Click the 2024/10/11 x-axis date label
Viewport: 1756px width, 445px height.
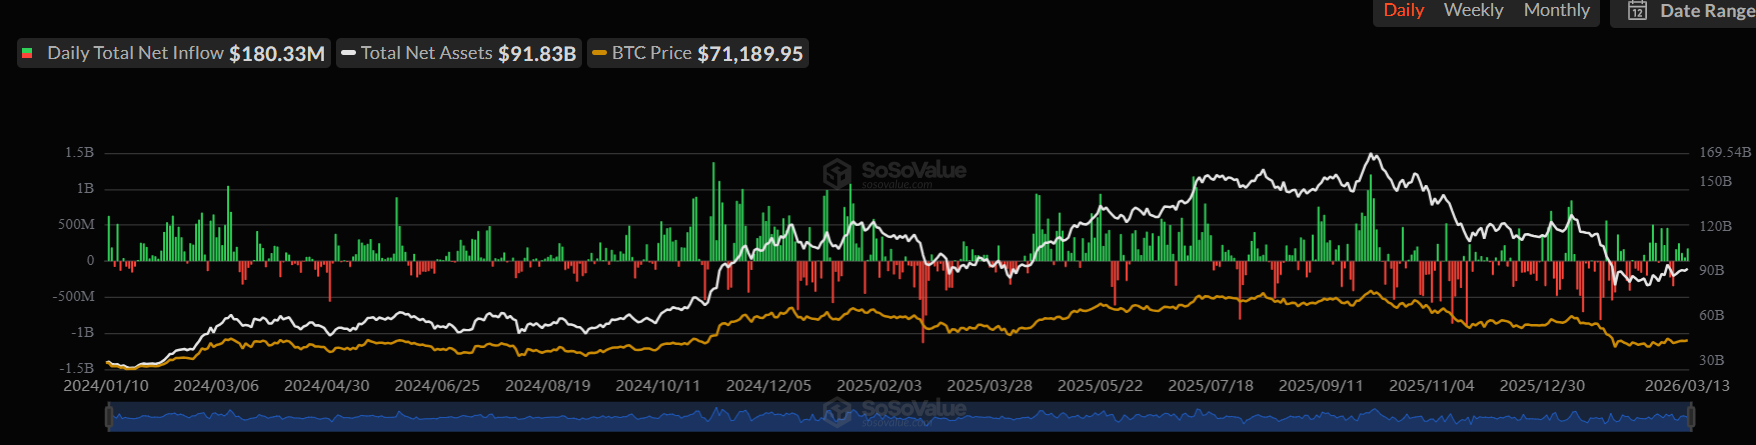coord(658,386)
